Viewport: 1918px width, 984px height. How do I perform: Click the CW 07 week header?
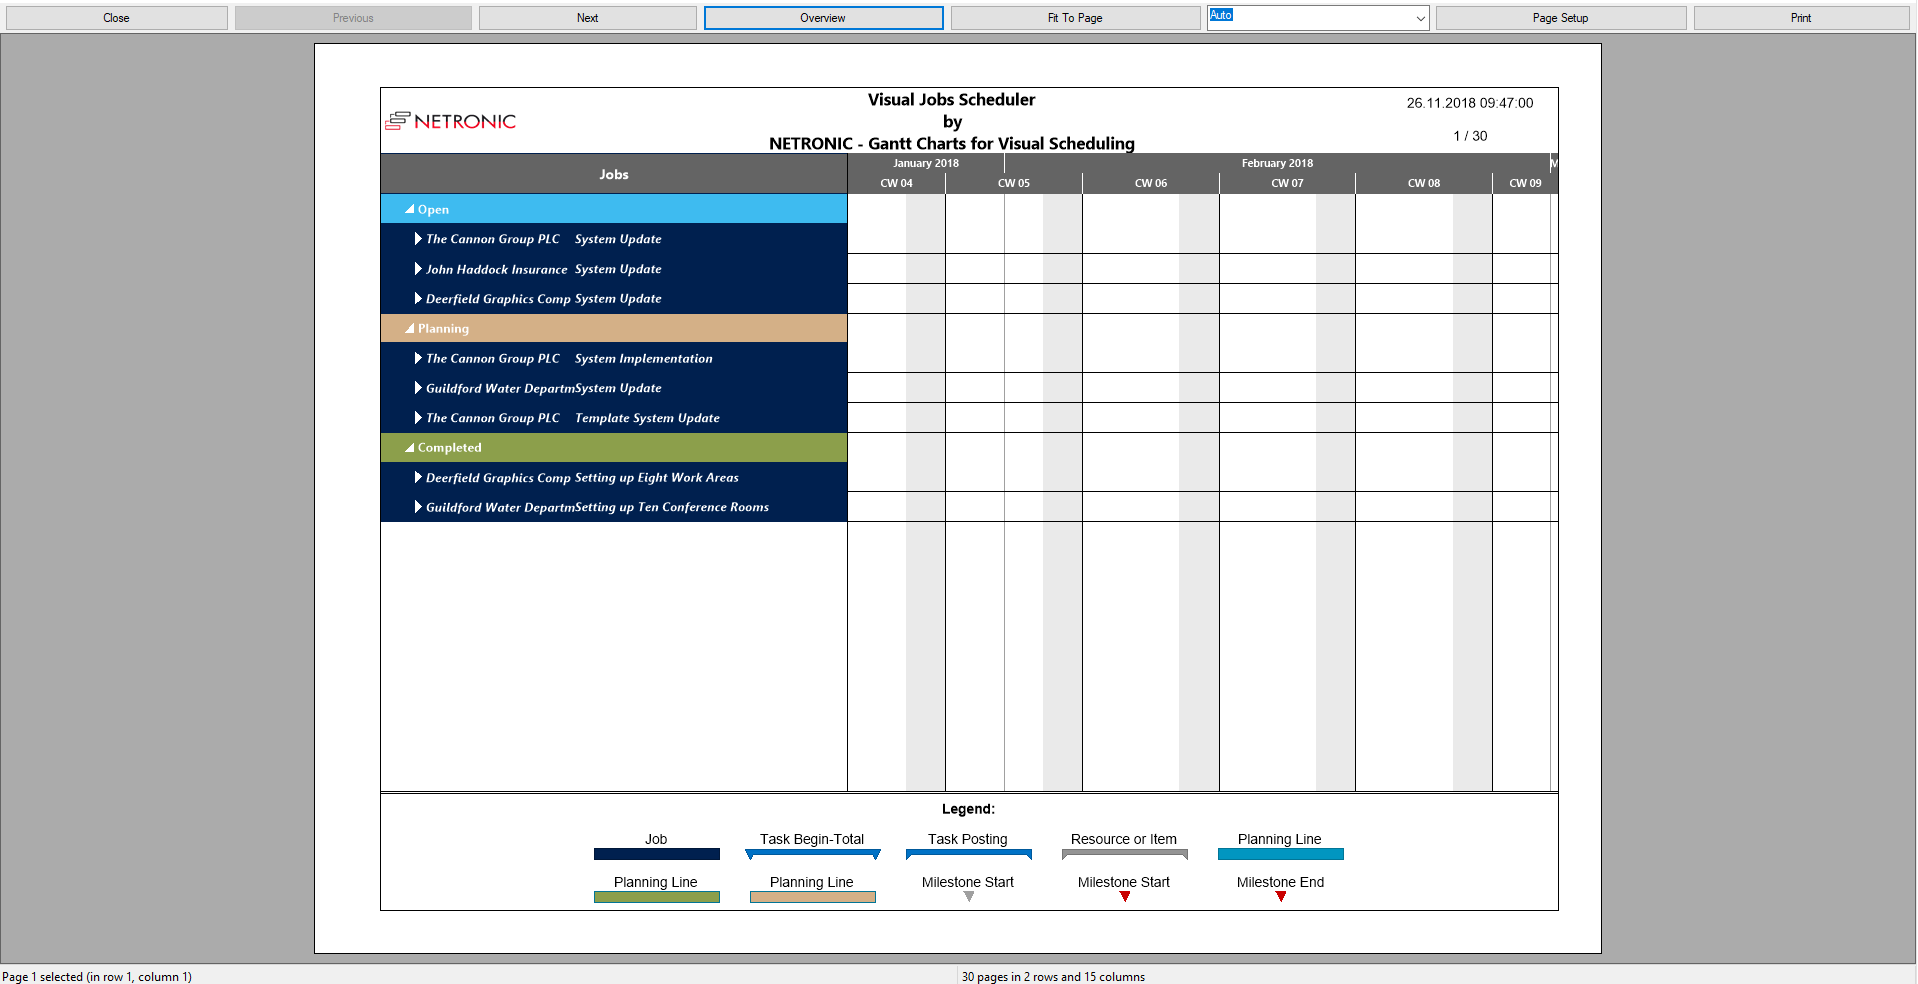click(x=1287, y=183)
